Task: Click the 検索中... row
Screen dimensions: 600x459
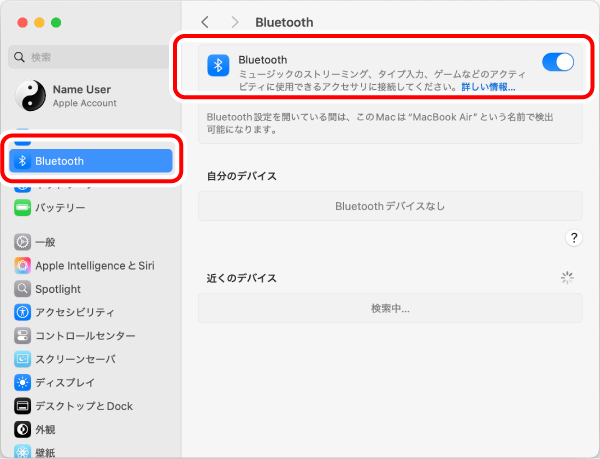Action: tap(390, 308)
